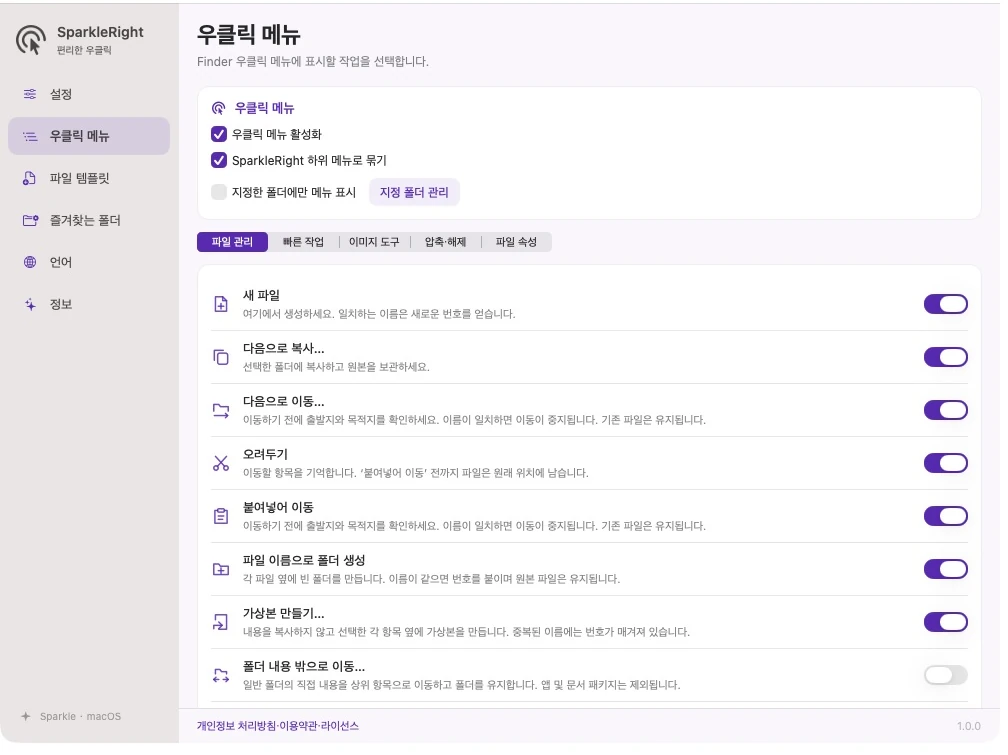Switch off 파일 이름으로 폴더 생성 toggle

click(x=946, y=569)
